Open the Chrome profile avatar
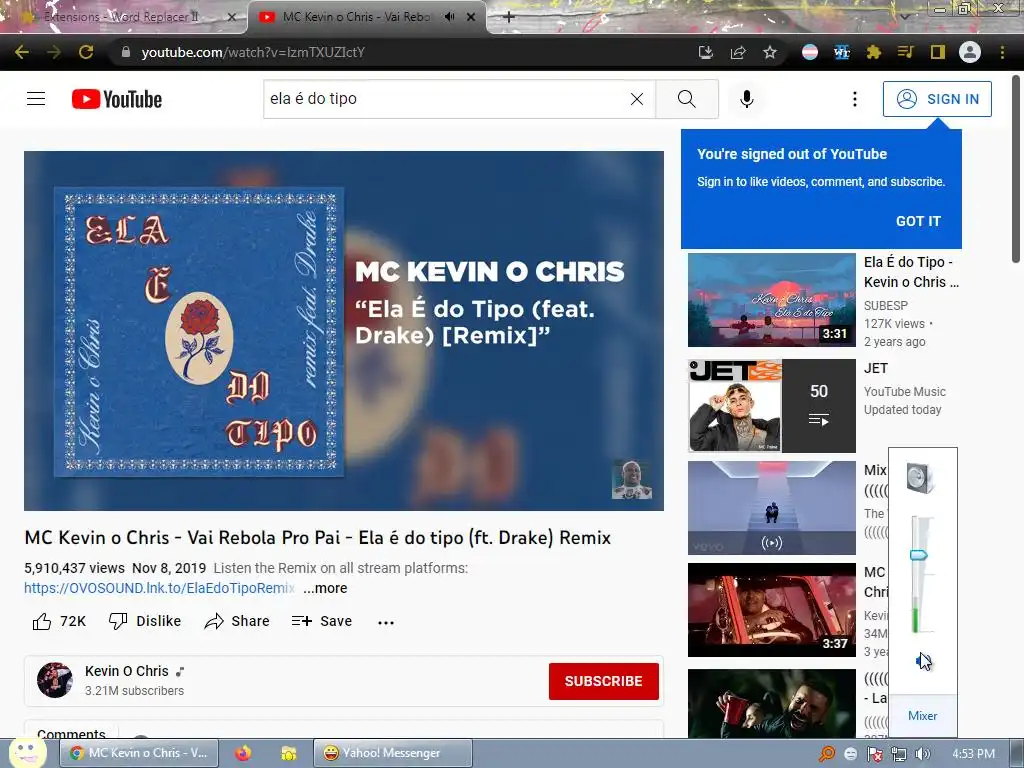This screenshot has width=1024, height=768. 970,52
